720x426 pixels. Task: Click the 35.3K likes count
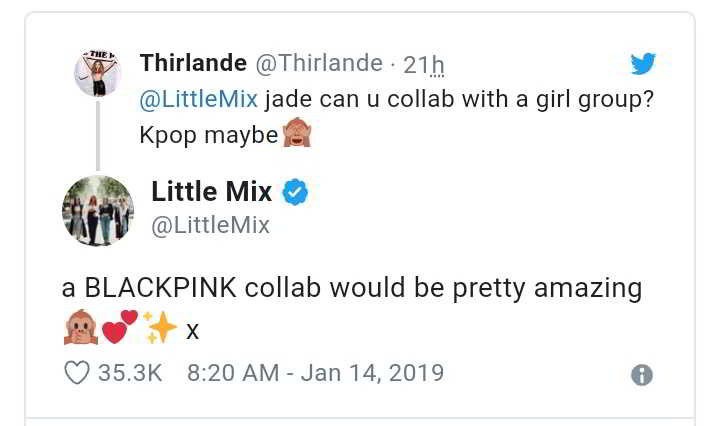tap(130, 373)
